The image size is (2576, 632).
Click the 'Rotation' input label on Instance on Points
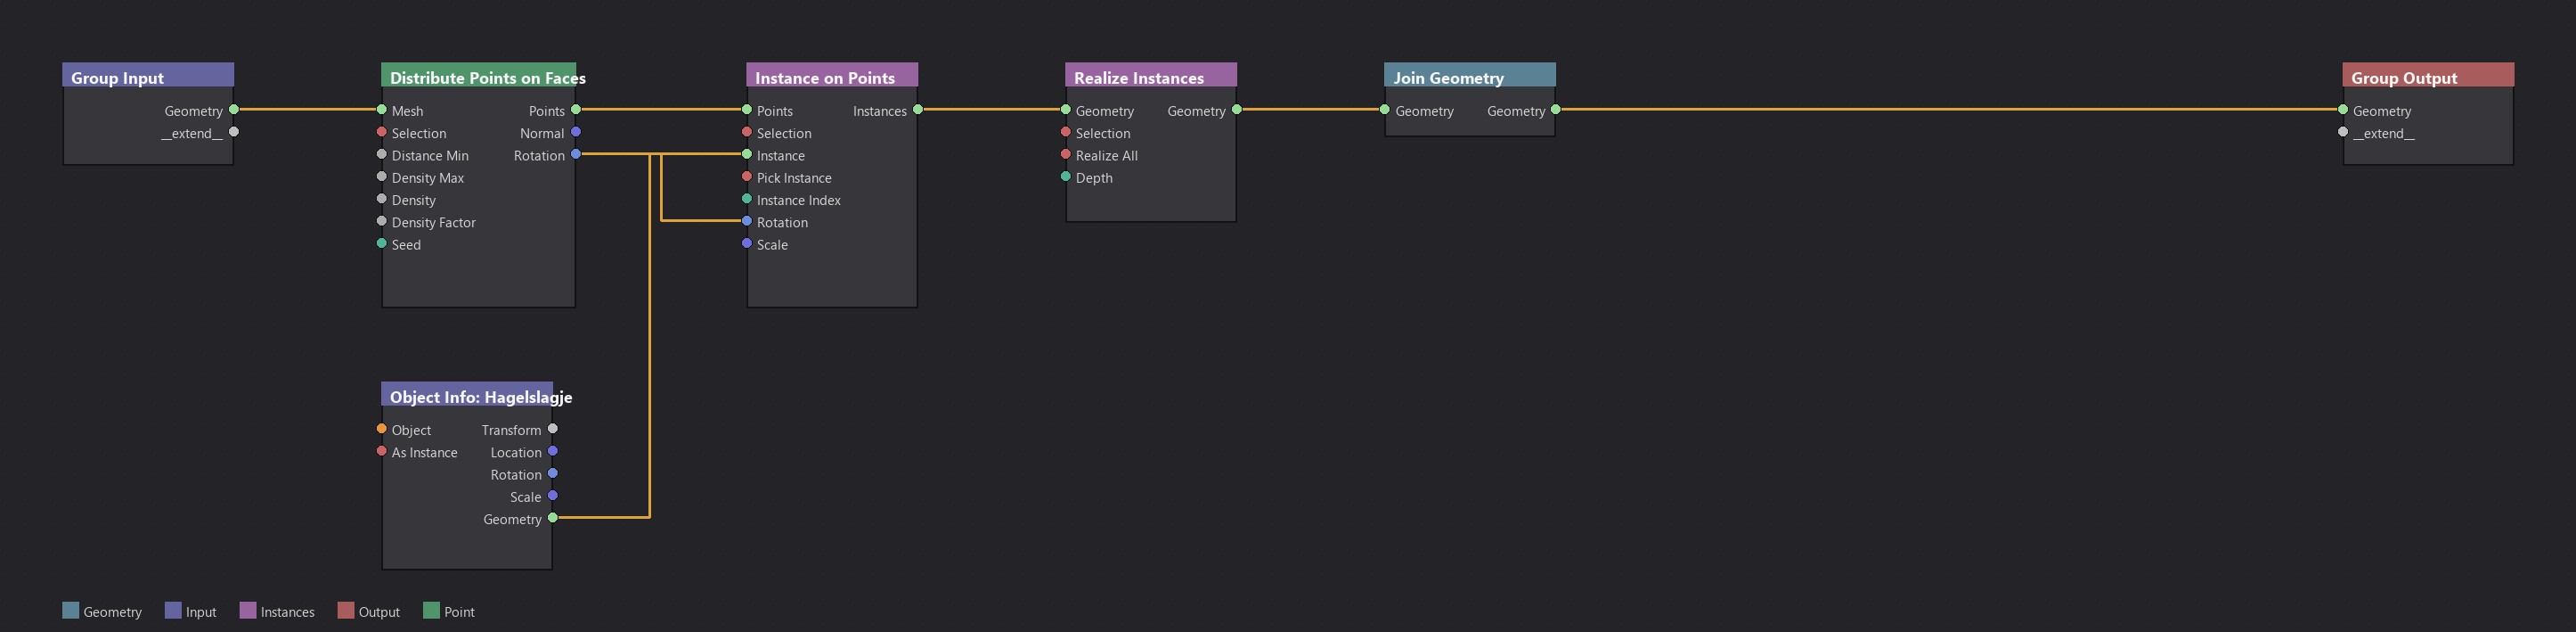[782, 223]
